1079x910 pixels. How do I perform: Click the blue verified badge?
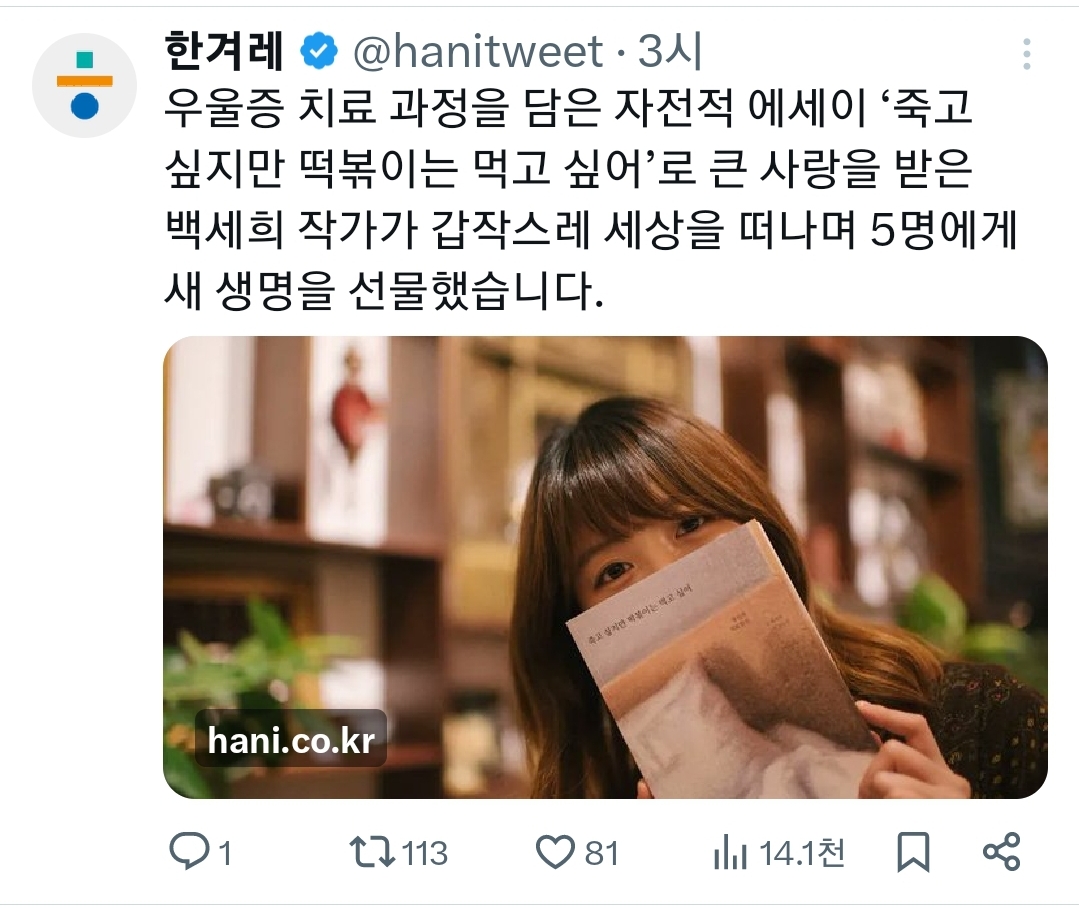(319, 52)
